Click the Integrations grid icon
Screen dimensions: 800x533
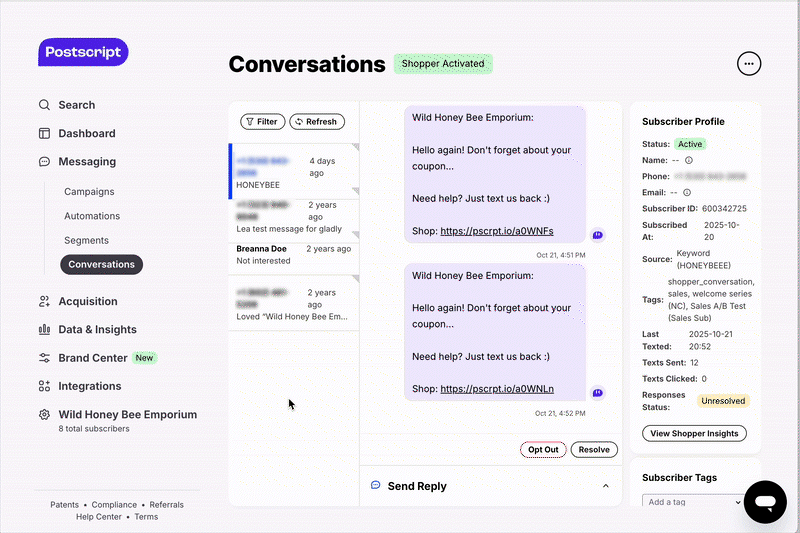[44, 386]
